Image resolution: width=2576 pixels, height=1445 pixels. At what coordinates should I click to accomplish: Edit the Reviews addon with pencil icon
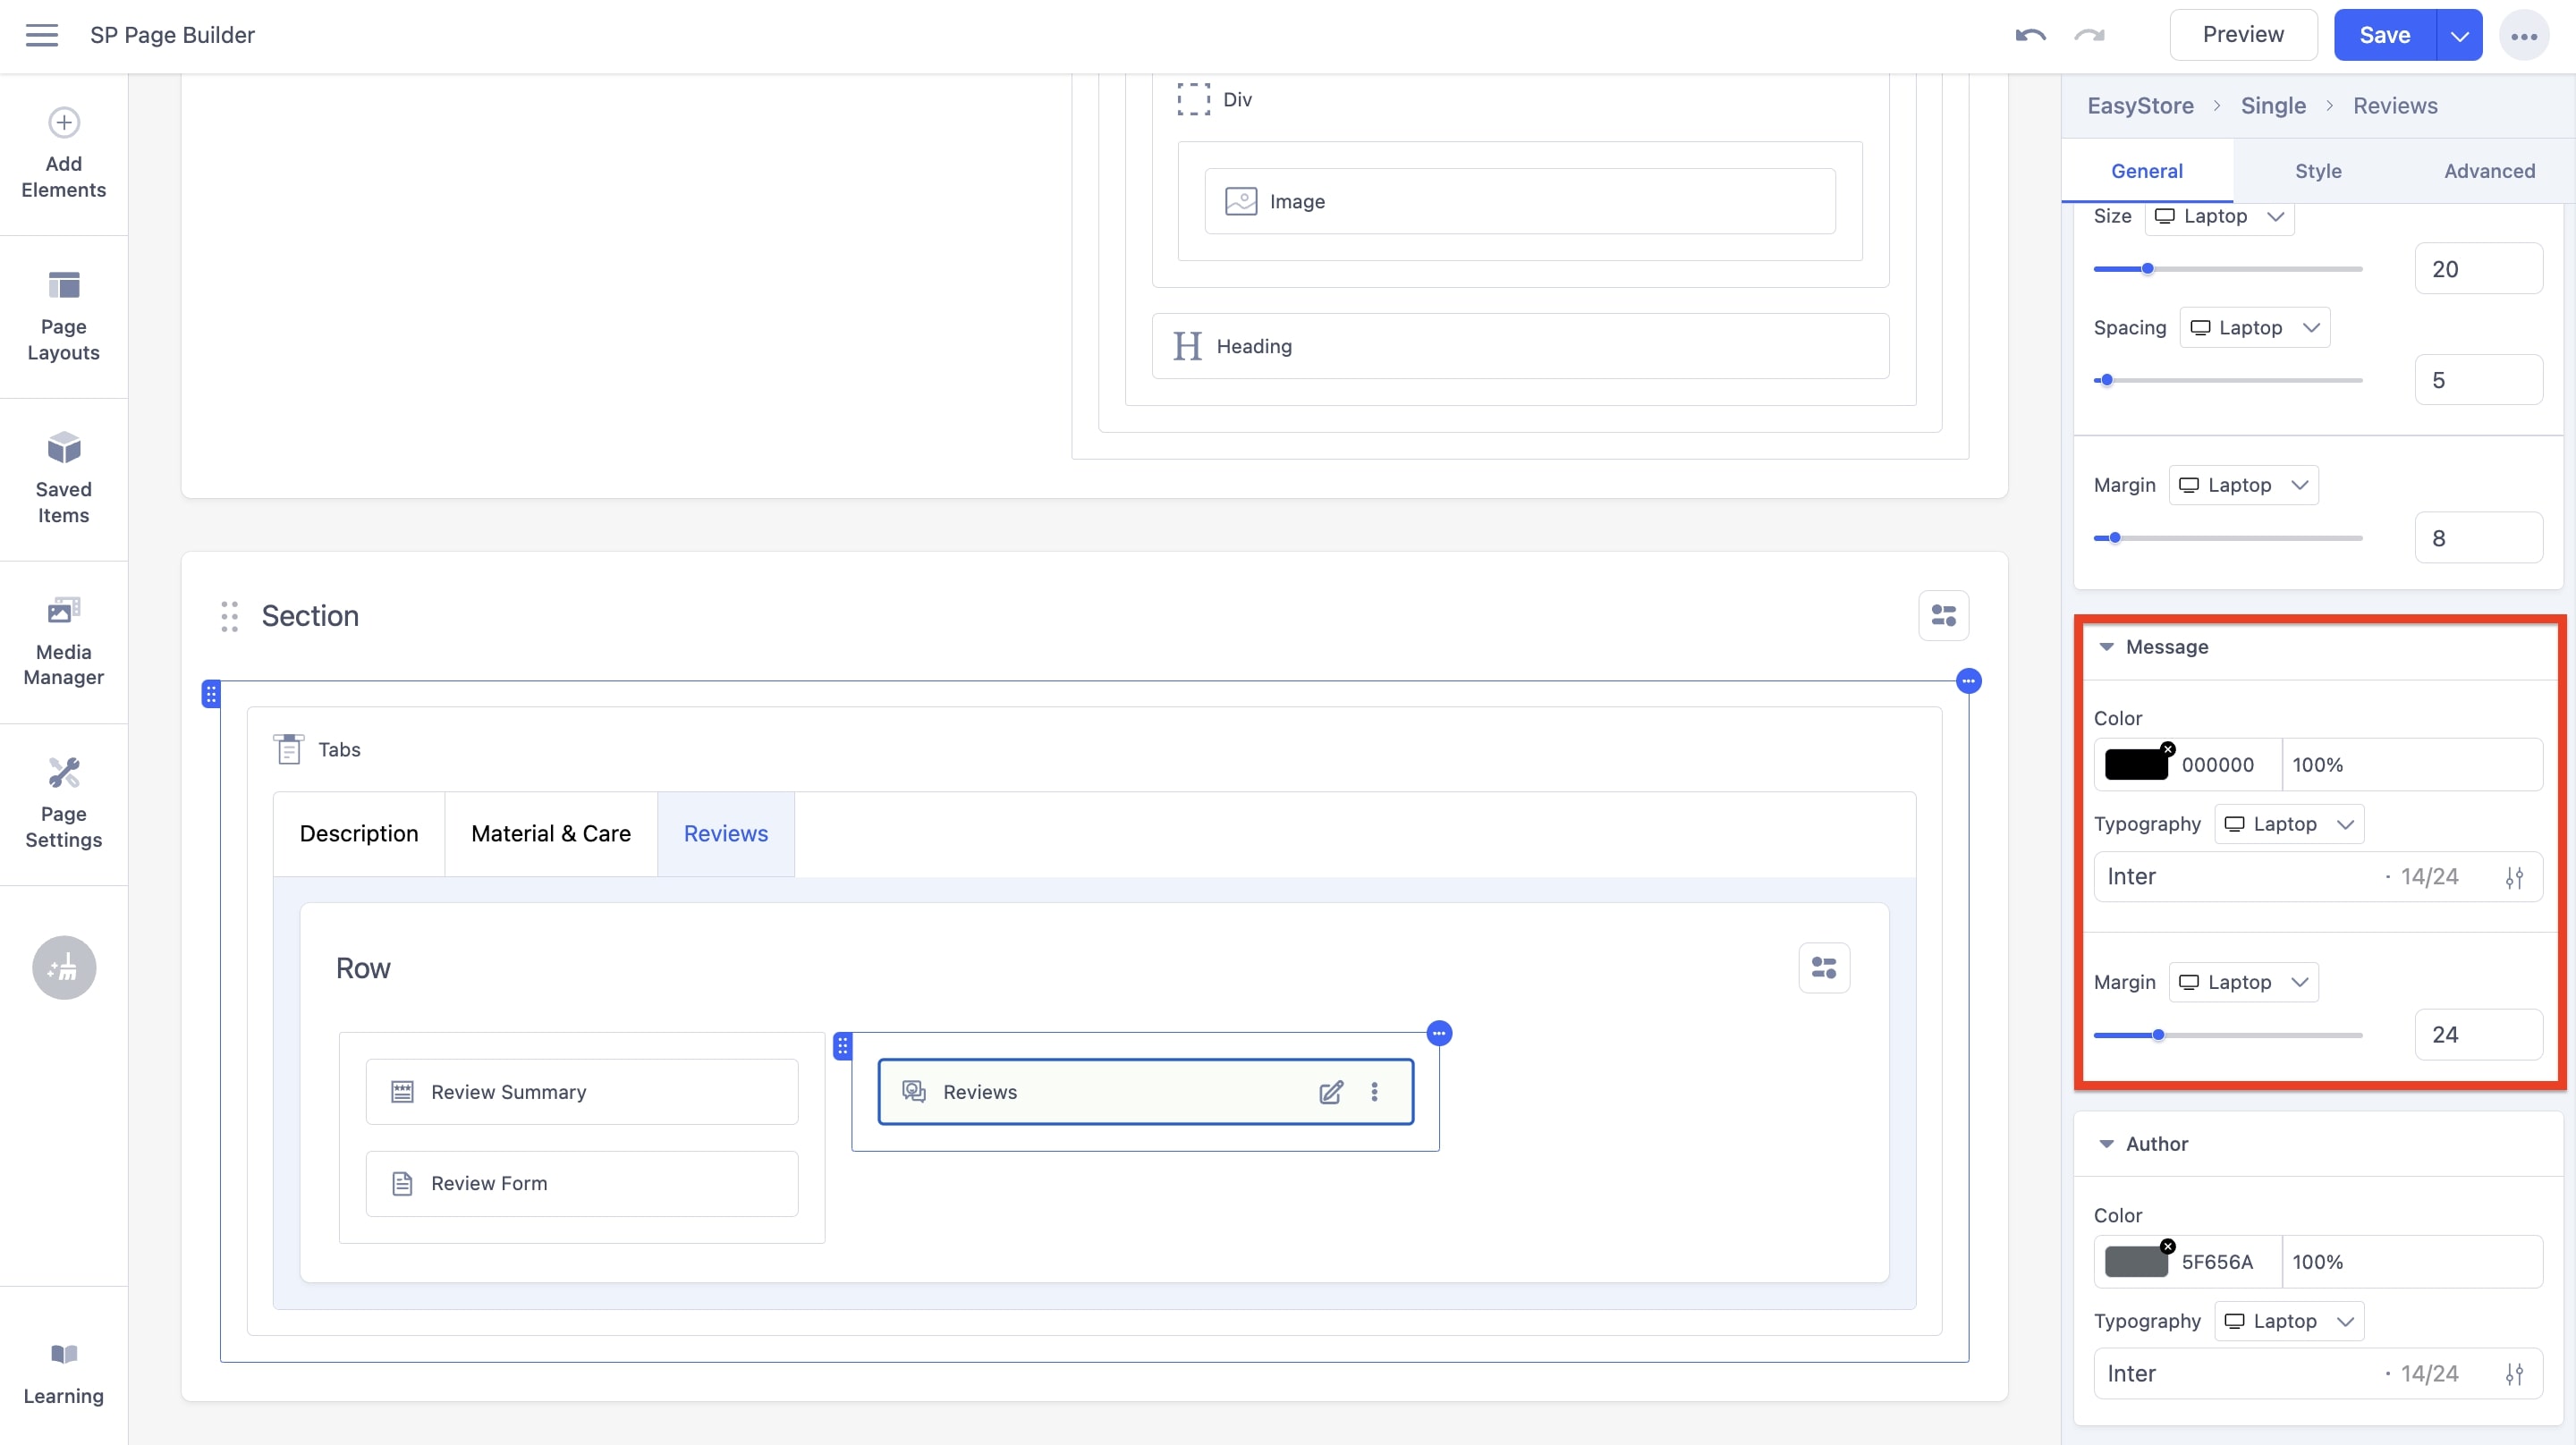1331,1092
